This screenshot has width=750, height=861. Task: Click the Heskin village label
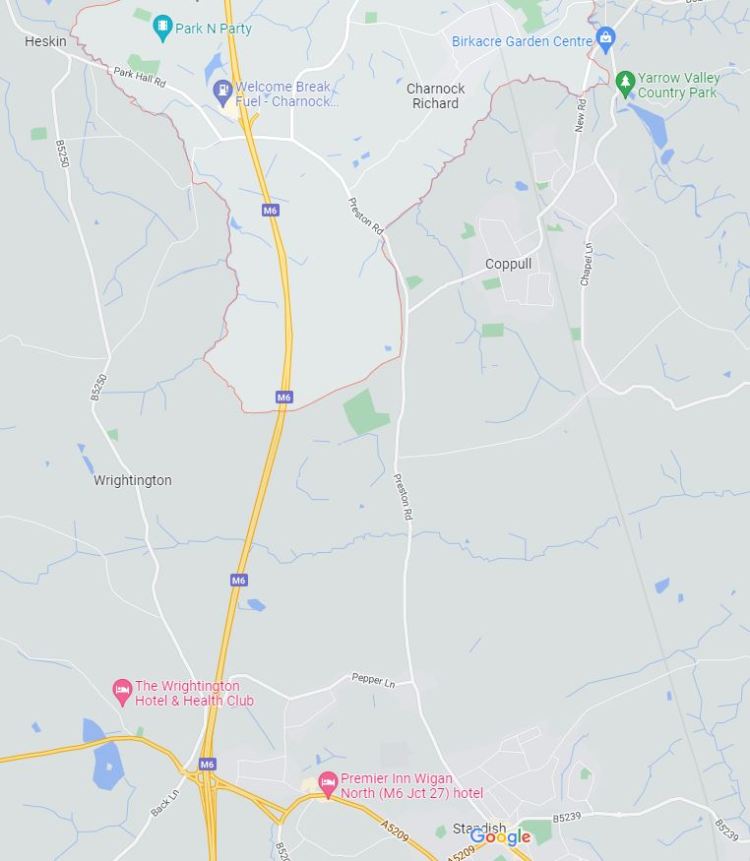pos(46,41)
